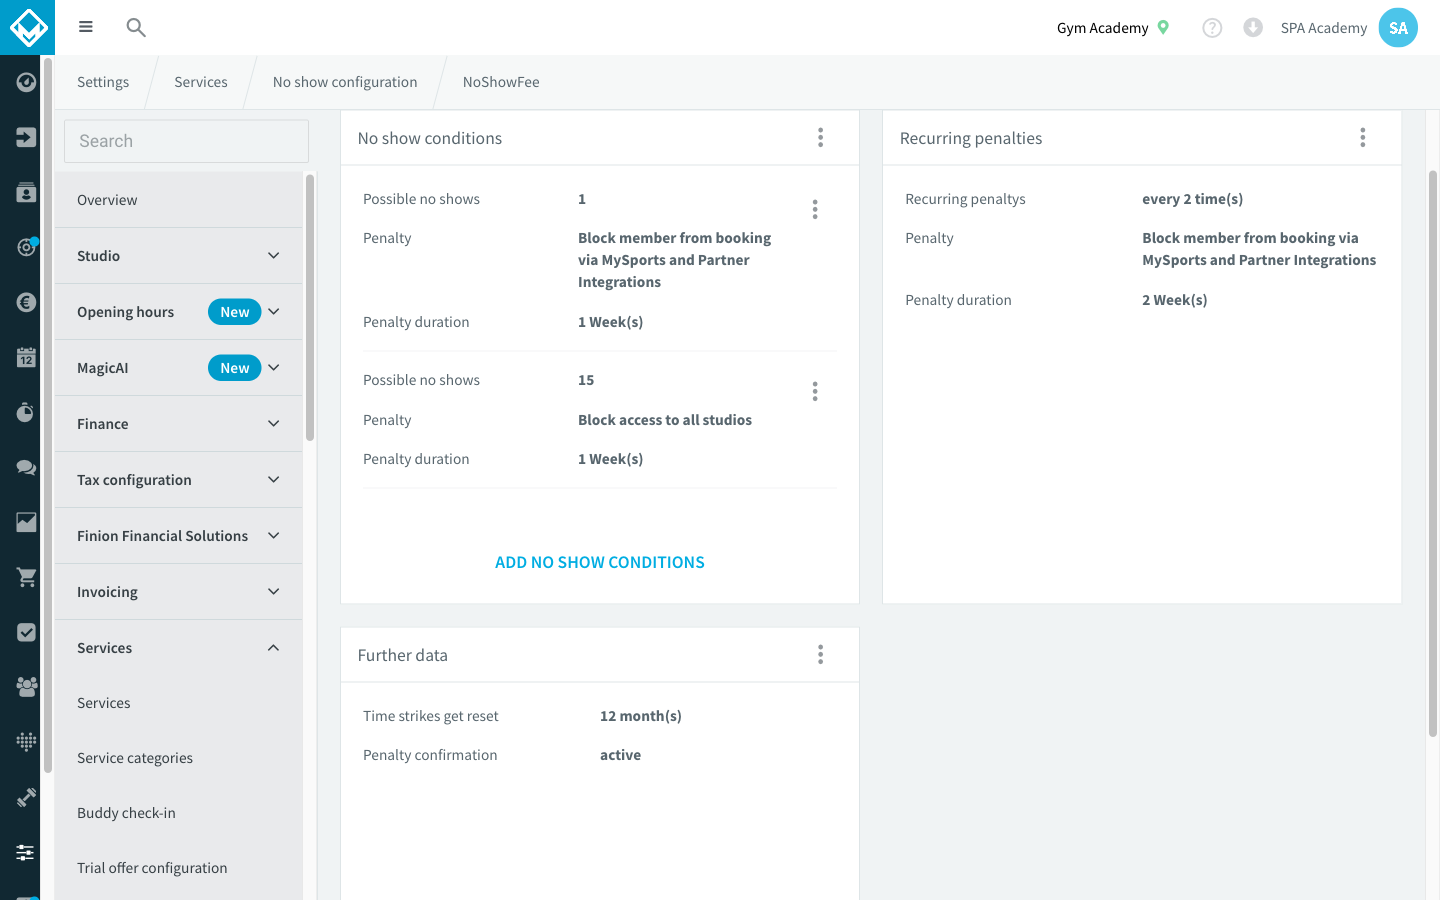
Task: Click ADD NO SHOW CONDITIONS link
Action: click(x=600, y=562)
